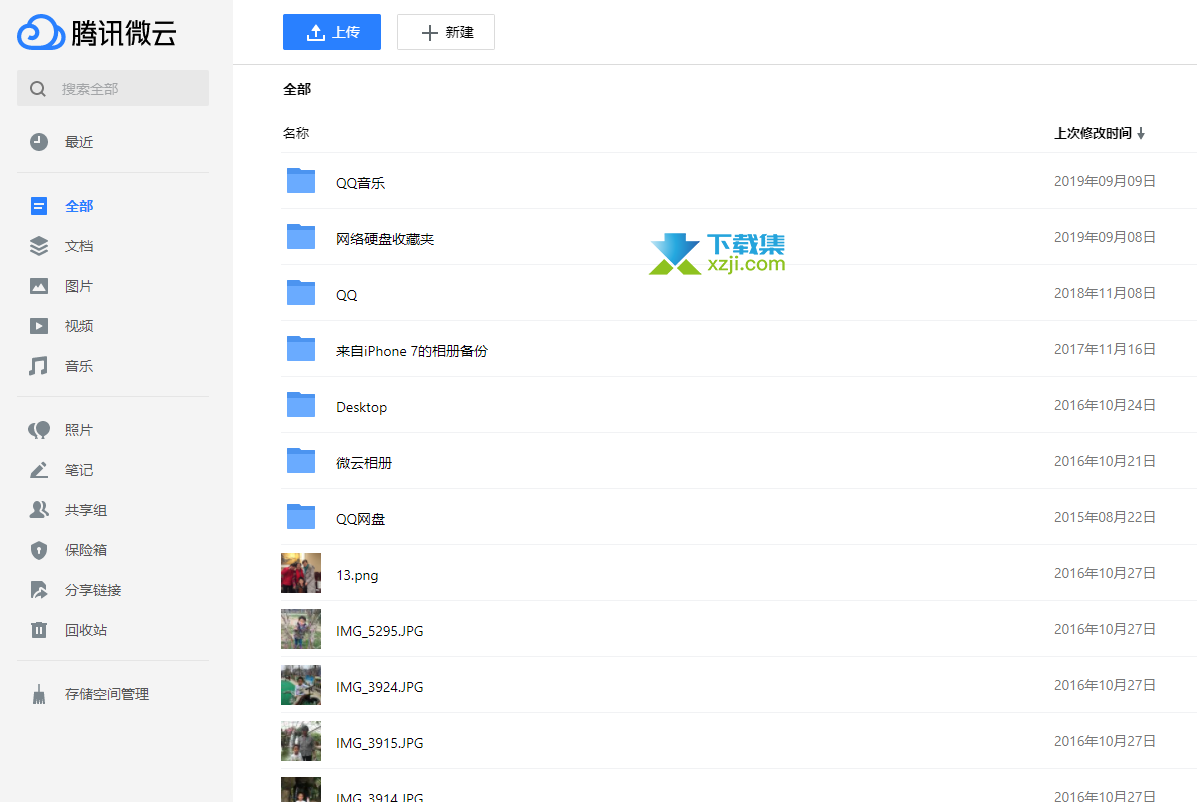Open 最近 in the sidebar
Viewport: 1197px width, 802px height.
(79, 142)
